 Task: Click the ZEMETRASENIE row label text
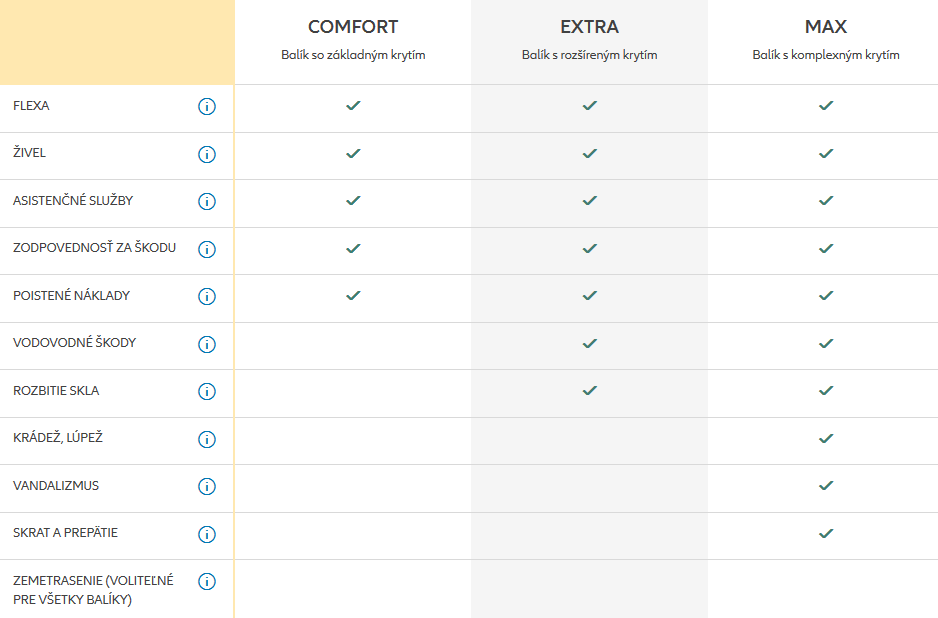tap(93, 590)
